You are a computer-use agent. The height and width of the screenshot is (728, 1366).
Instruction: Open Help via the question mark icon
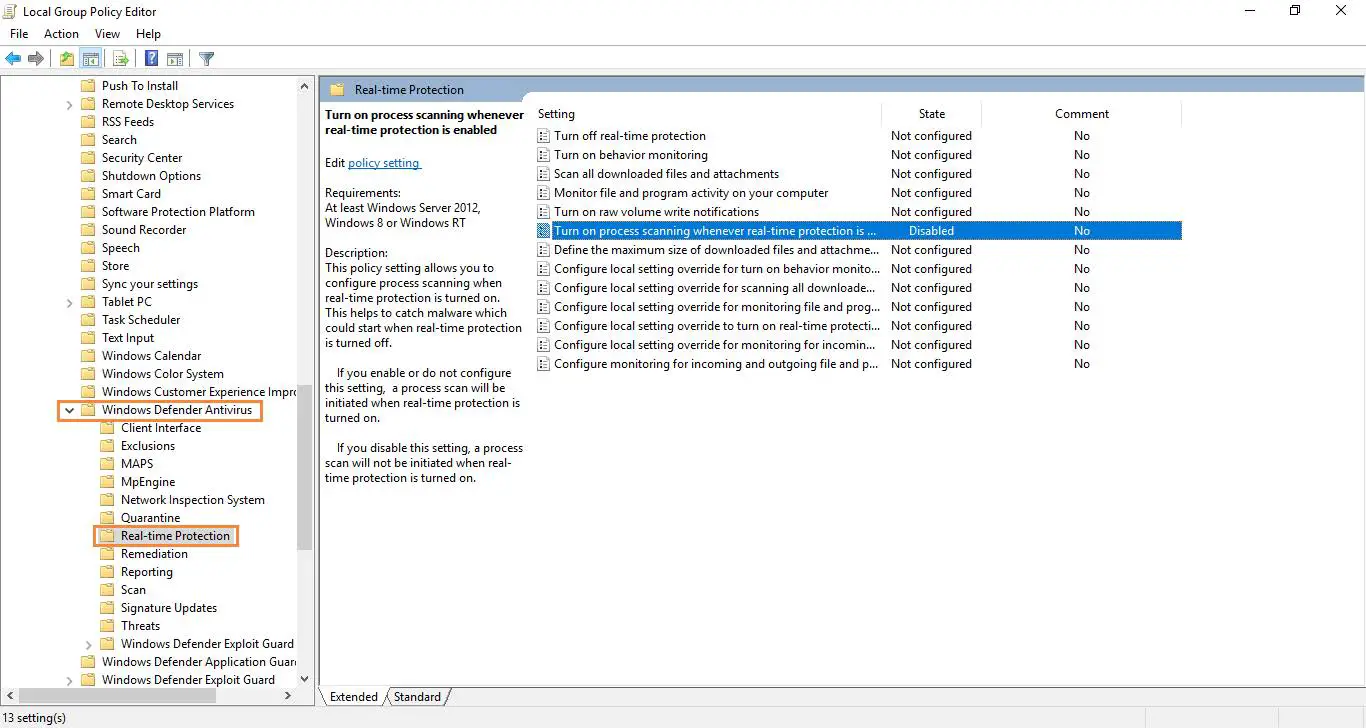[x=152, y=59]
